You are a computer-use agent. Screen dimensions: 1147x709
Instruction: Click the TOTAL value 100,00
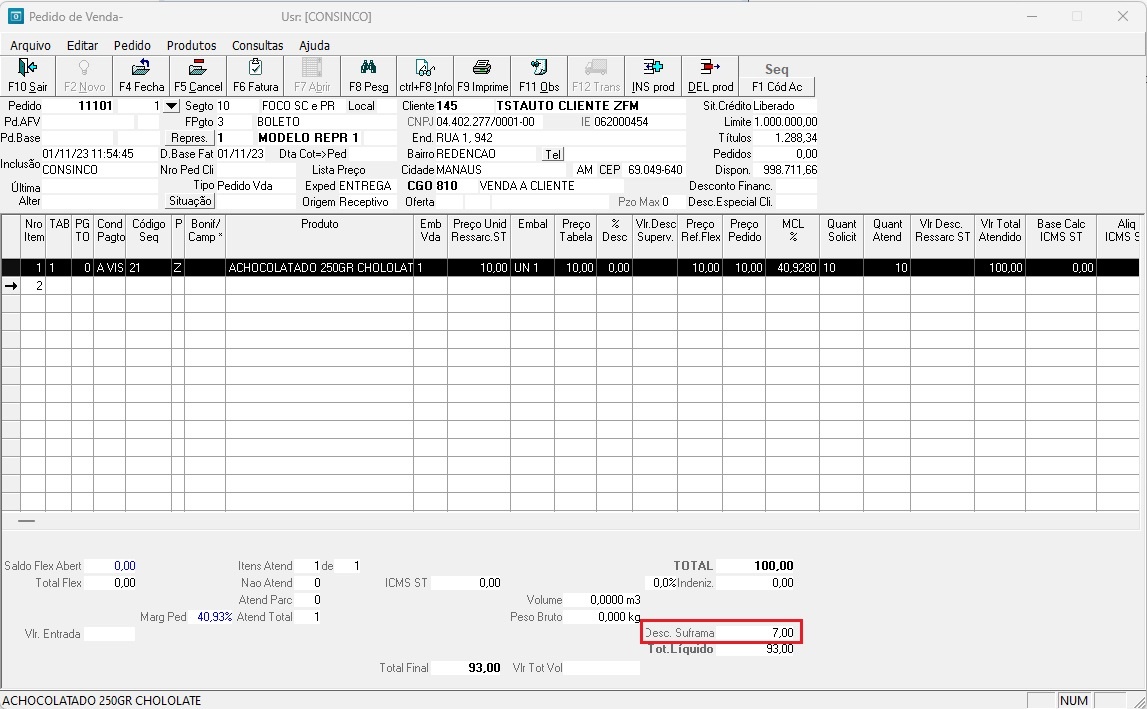tap(756, 566)
